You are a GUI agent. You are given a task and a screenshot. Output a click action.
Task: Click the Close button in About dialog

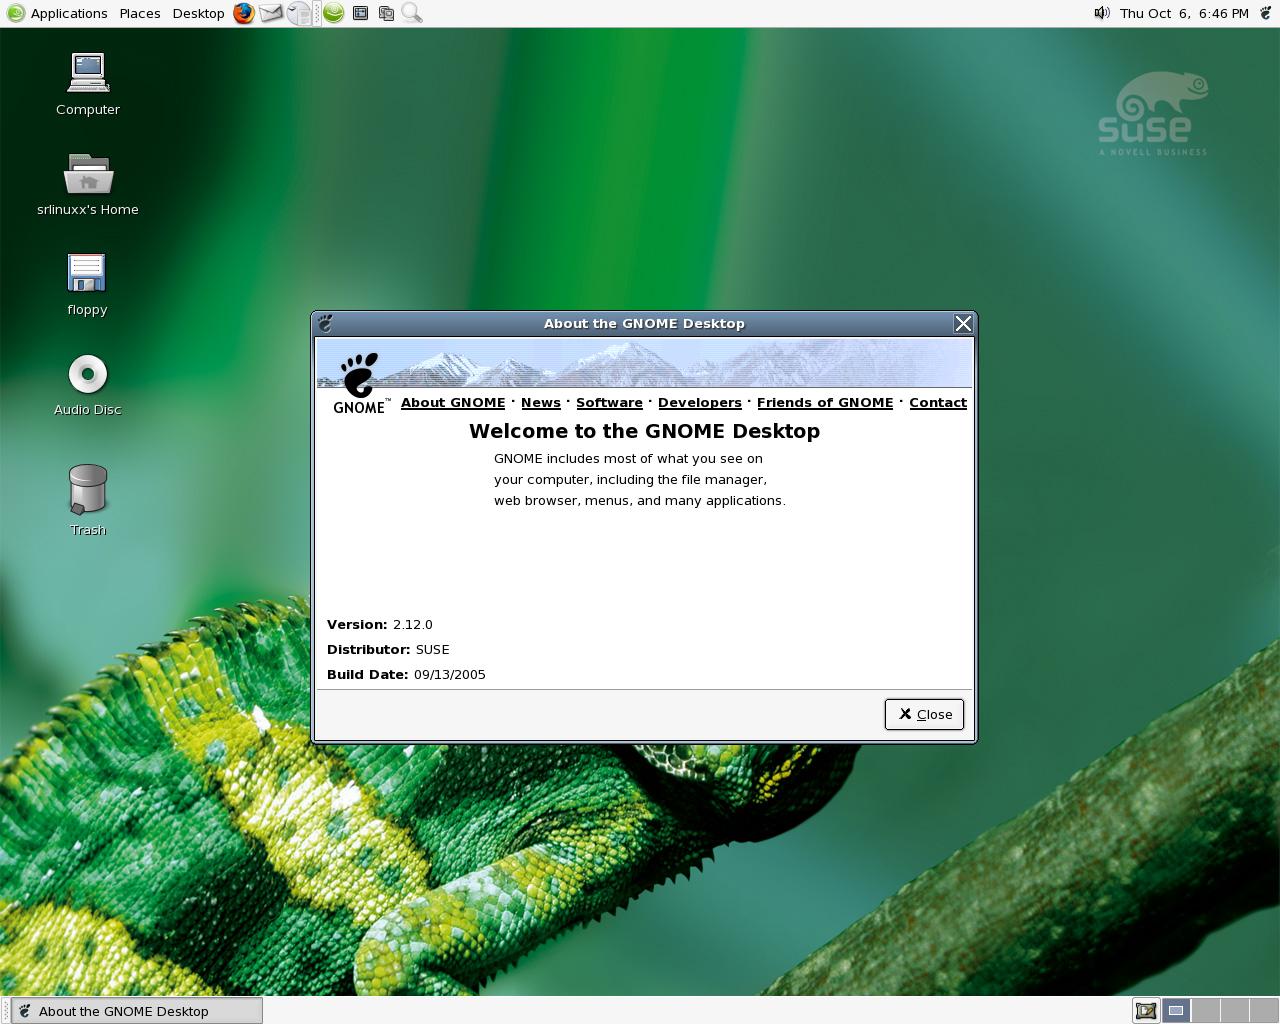pos(924,714)
